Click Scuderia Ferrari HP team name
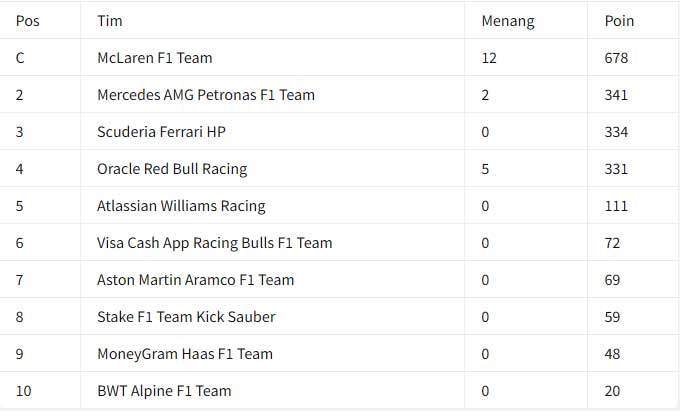The width and height of the screenshot is (680, 411). tap(161, 132)
